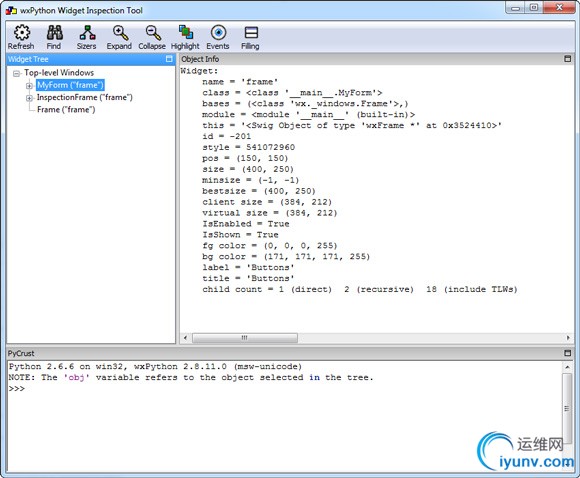This screenshot has width=580, height=478.
Task: Toggle the Filling pane icon
Action: [x=251, y=33]
